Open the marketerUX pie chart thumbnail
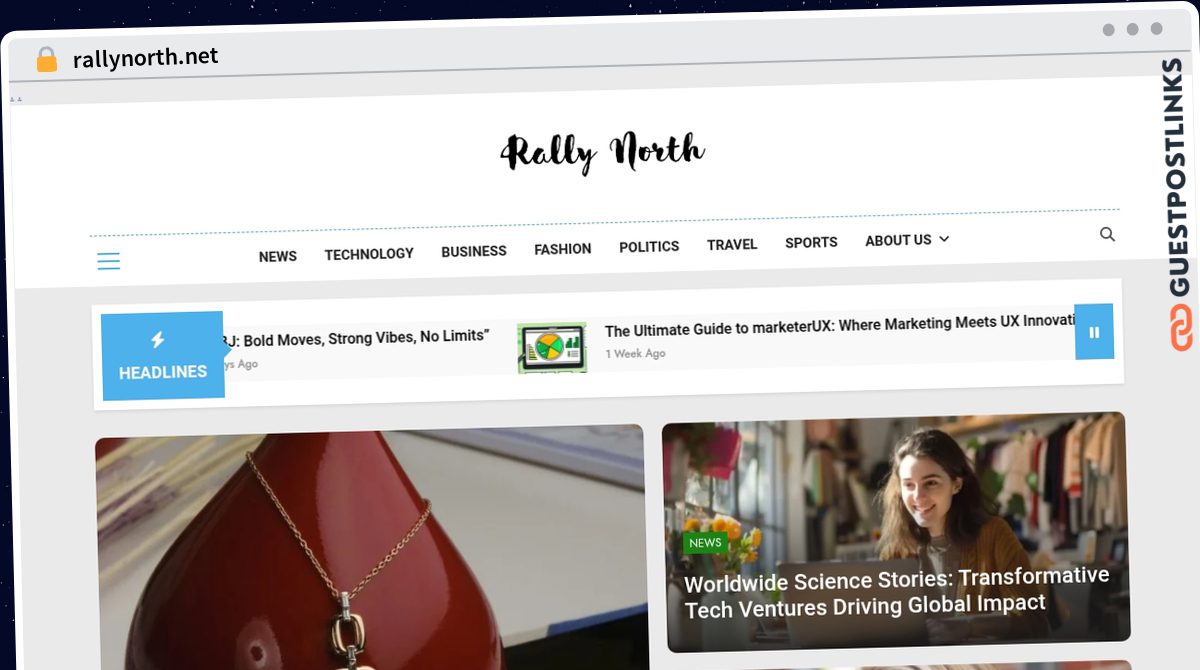Viewport: 1200px width, 670px height. 552,348
